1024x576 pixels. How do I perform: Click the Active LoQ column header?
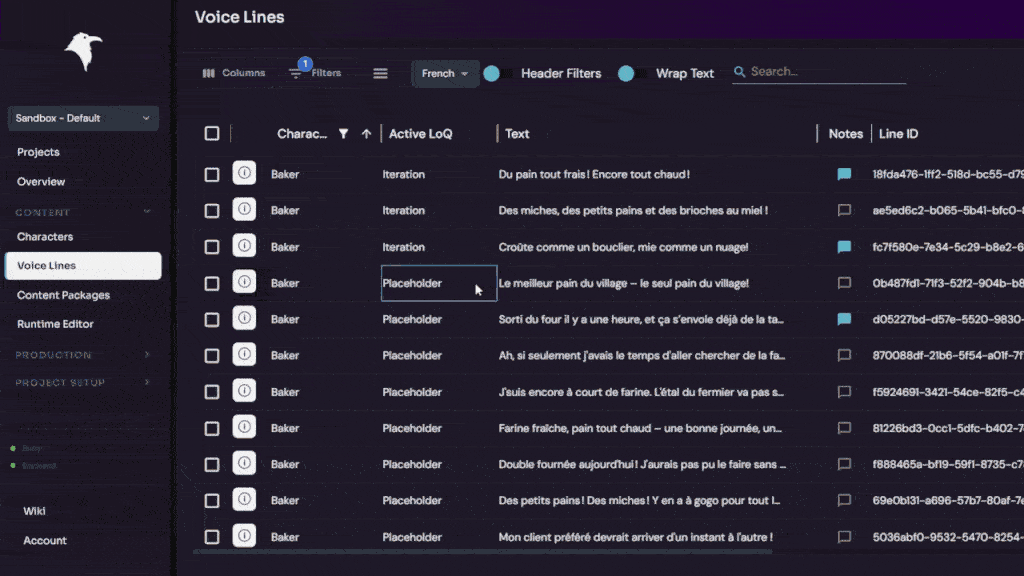(x=421, y=134)
